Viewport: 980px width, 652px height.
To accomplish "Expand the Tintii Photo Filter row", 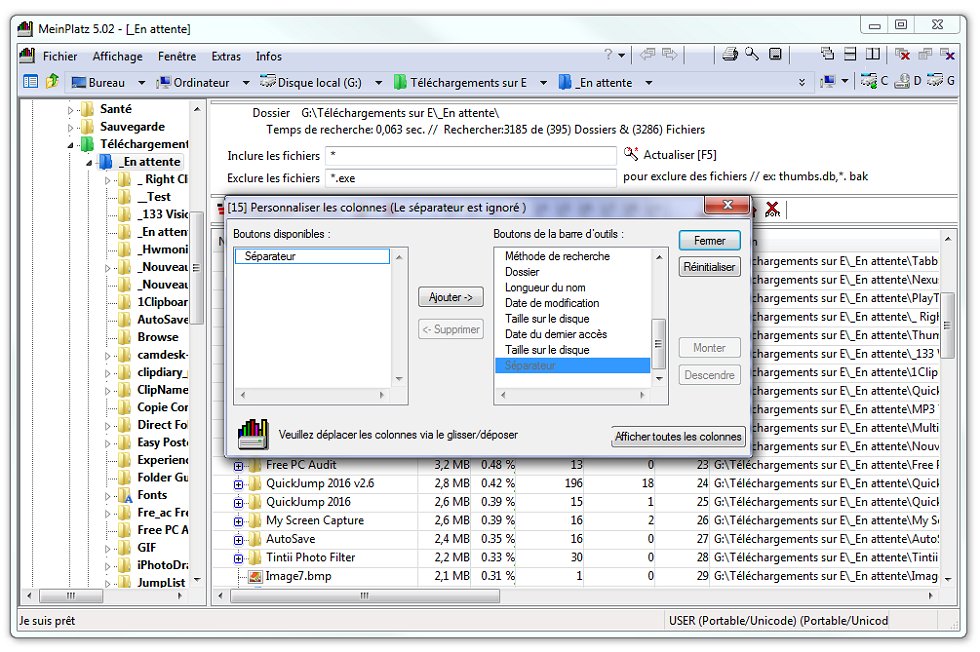I will click(x=238, y=558).
